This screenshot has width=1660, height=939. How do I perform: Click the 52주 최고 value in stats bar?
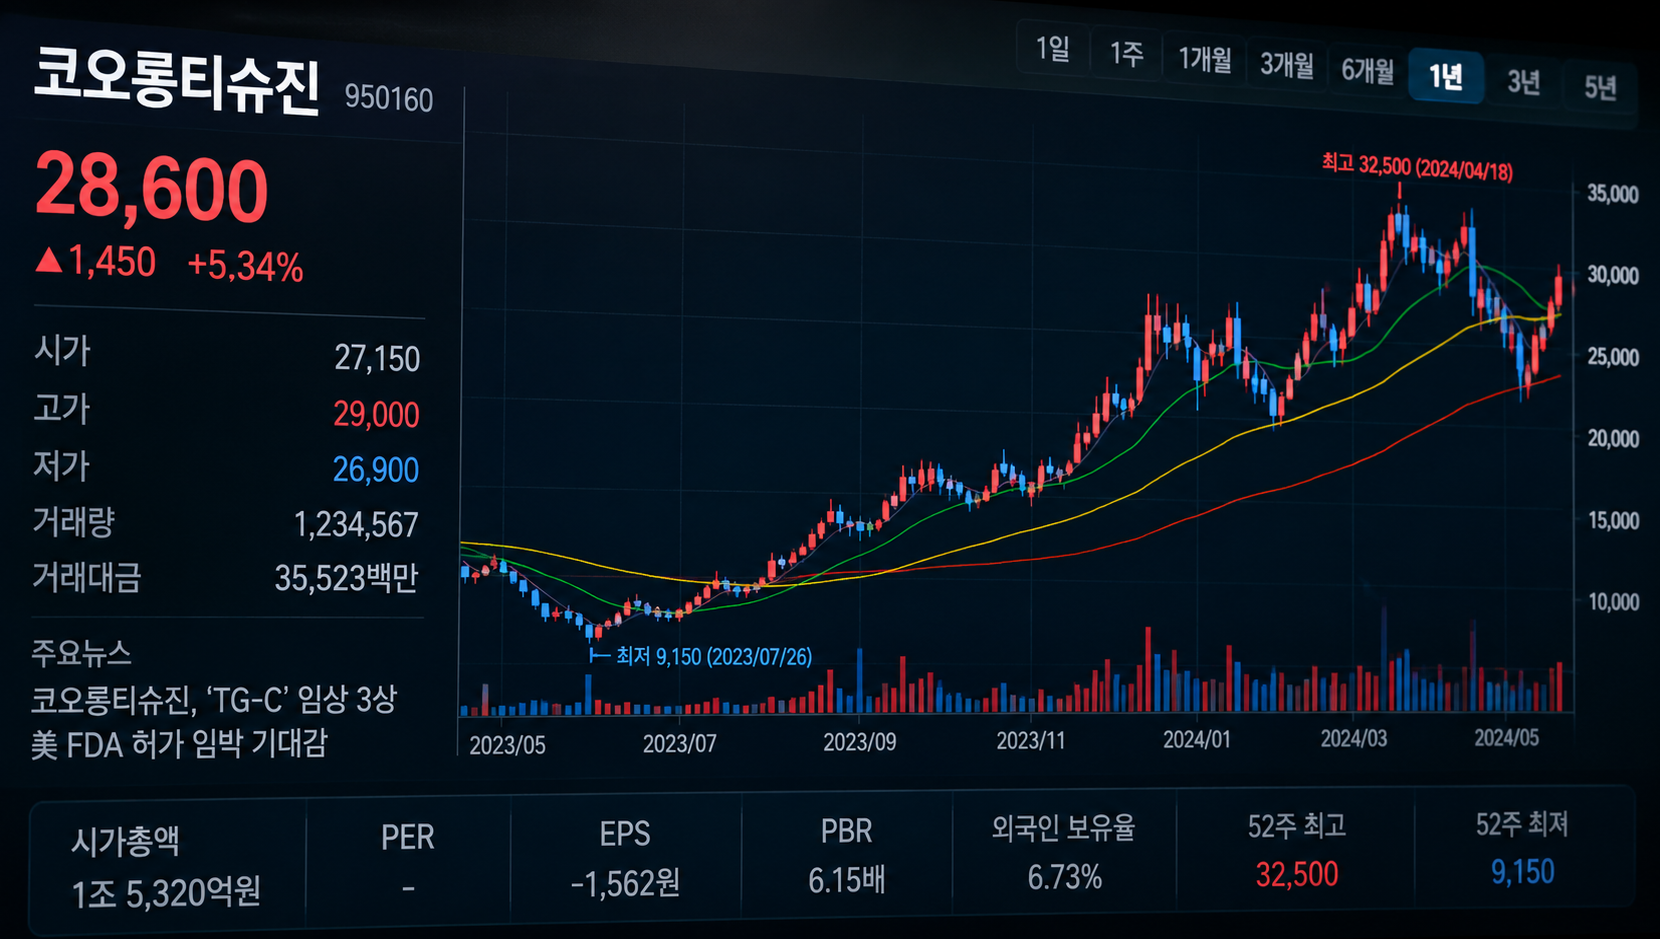(x=1297, y=874)
